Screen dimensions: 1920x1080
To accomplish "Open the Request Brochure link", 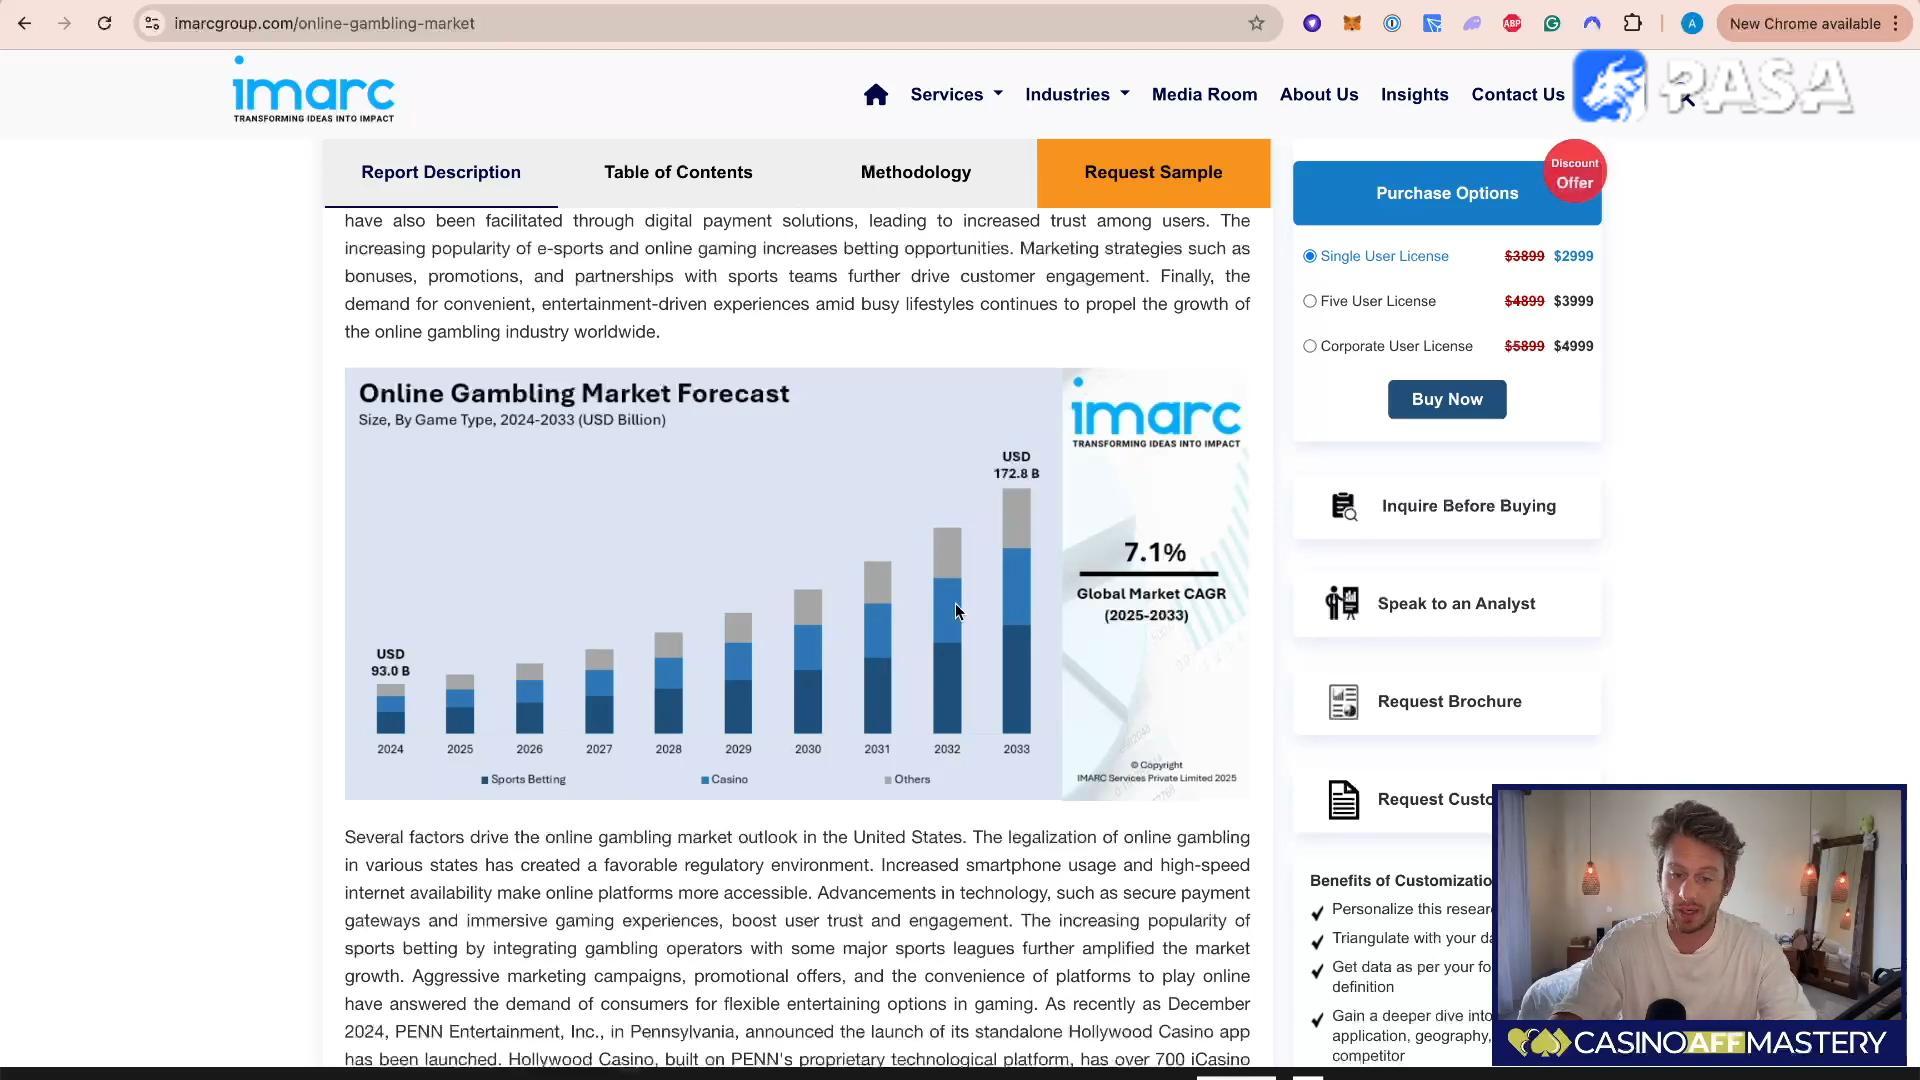I will [x=1449, y=702].
